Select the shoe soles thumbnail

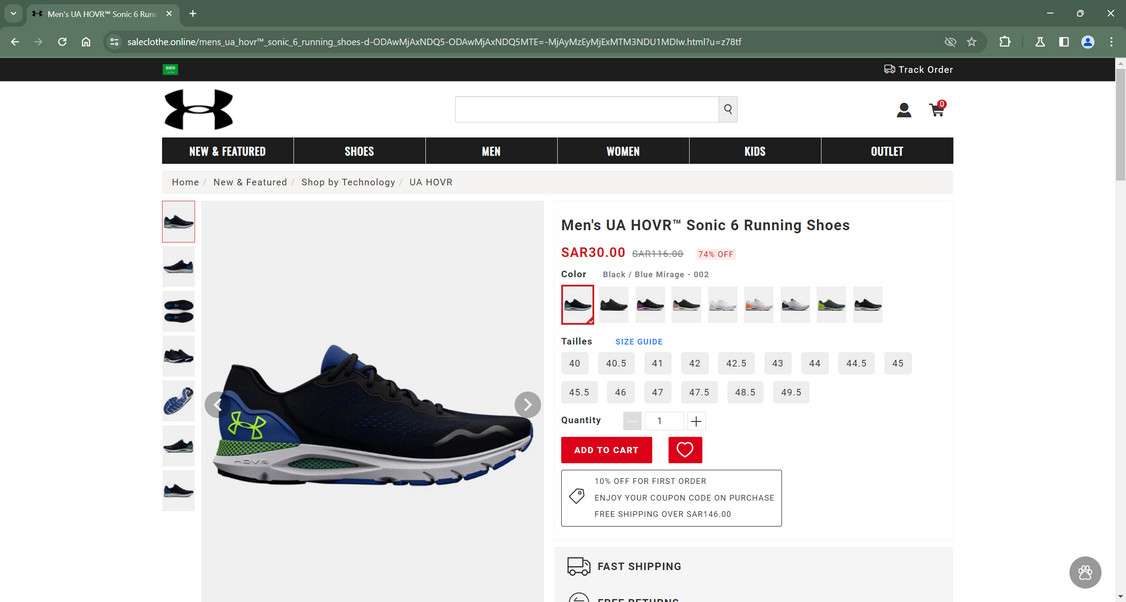(179, 311)
